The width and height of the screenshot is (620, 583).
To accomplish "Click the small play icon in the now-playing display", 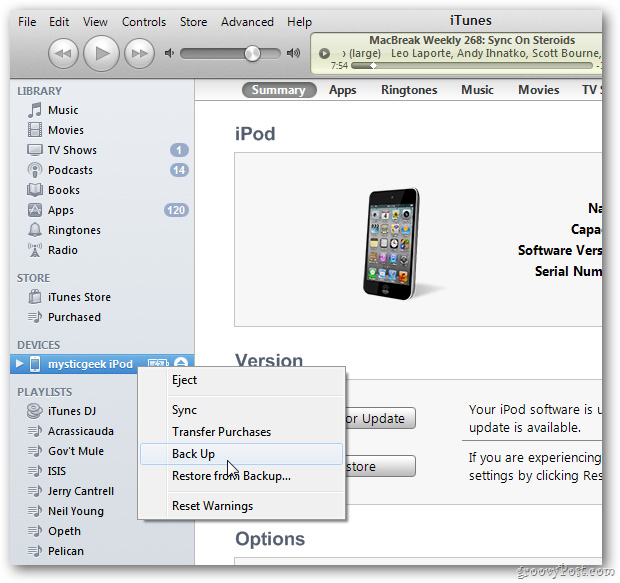I will [324, 53].
